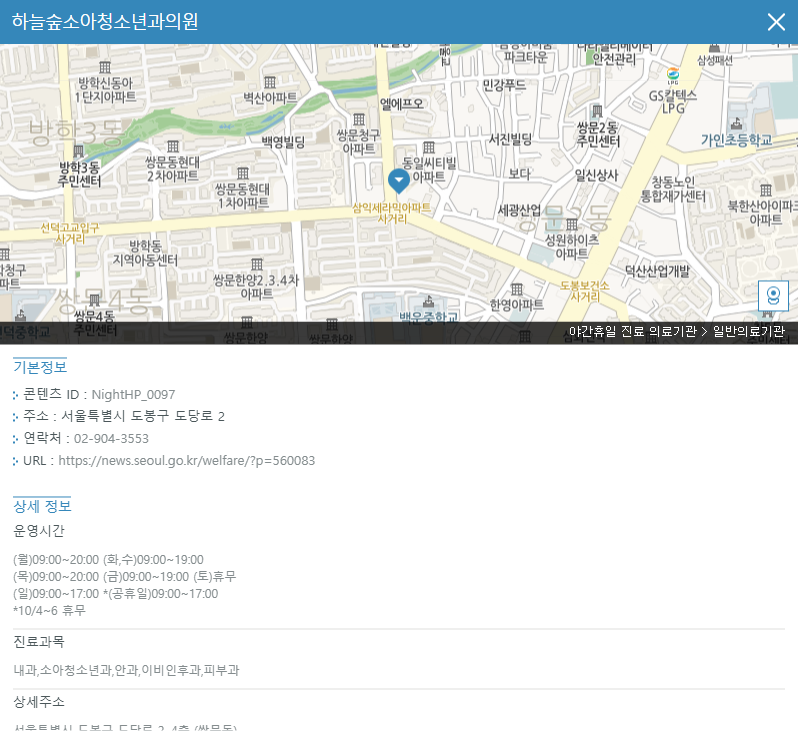798x752 pixels.
Task: Click the GS칼텍스 LPG station icon
Action: (x=673, y=75)
